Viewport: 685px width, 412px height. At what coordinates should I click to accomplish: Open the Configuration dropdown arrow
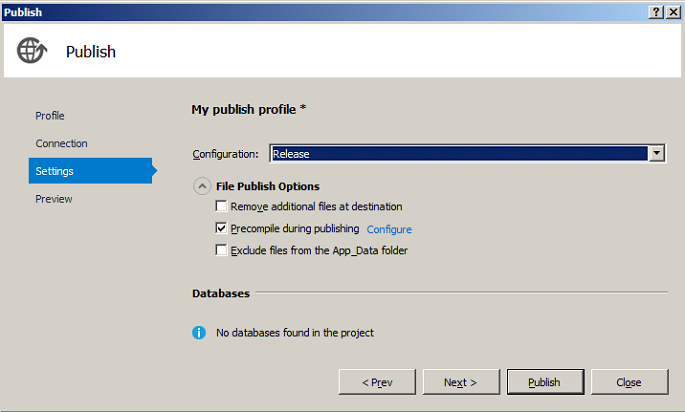(657, 154)
